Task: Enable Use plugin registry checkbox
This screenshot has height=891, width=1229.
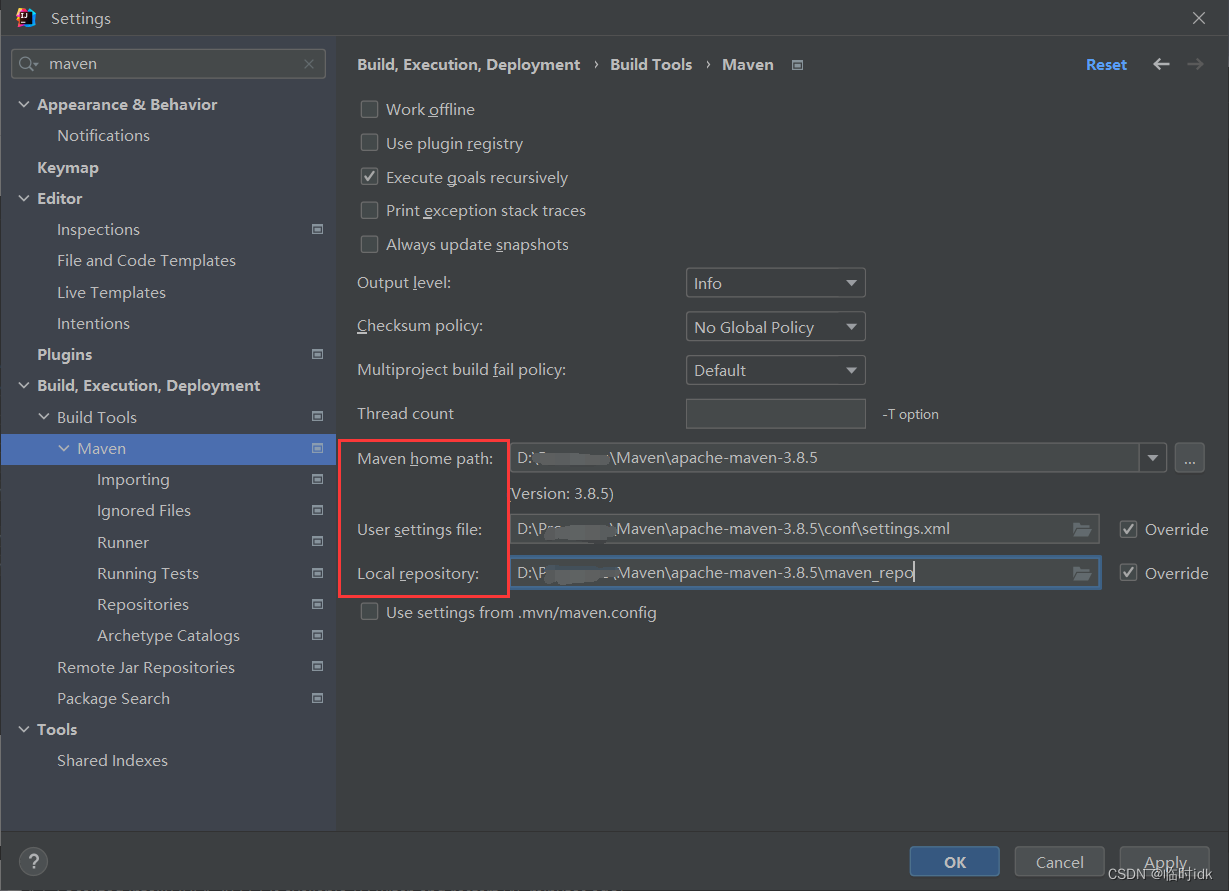Action: click(369, 143)
